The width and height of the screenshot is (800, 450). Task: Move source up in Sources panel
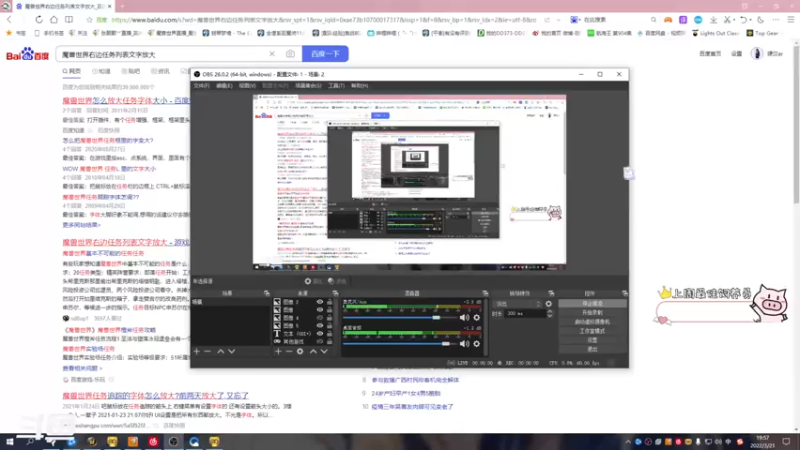coord(313,351)
